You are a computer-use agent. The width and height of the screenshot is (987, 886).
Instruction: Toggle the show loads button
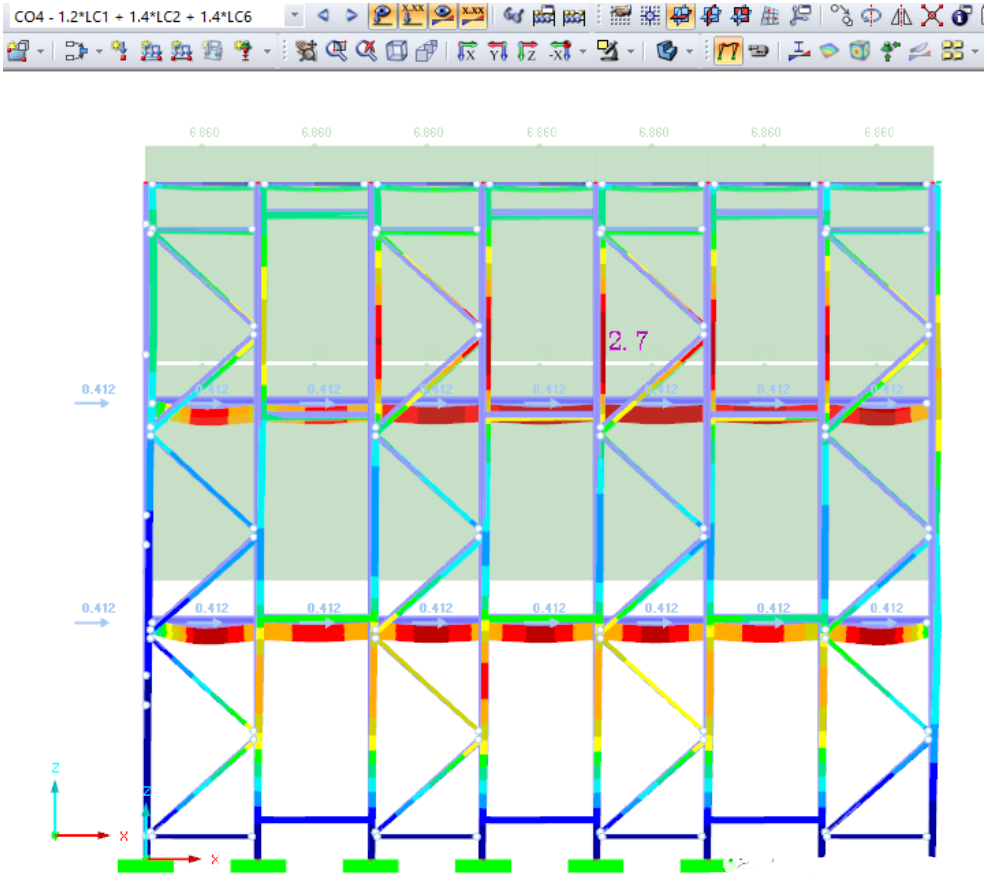pyautogui.click(x=382, y=16)
